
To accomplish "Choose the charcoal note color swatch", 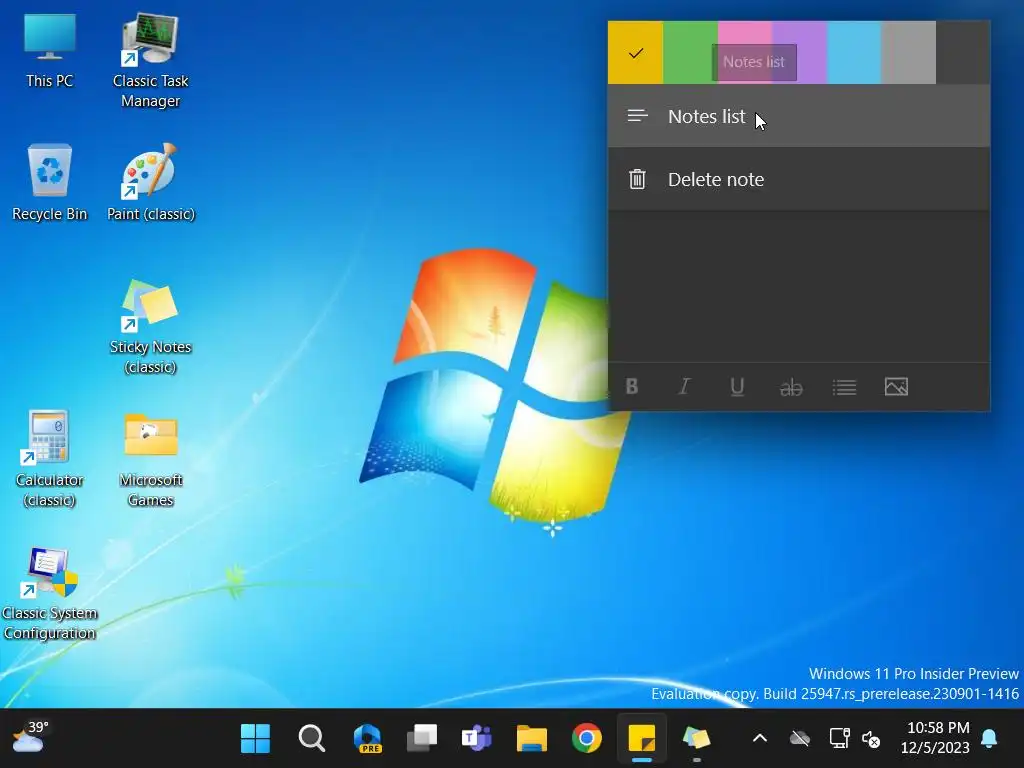I will (x=963, y=52).
